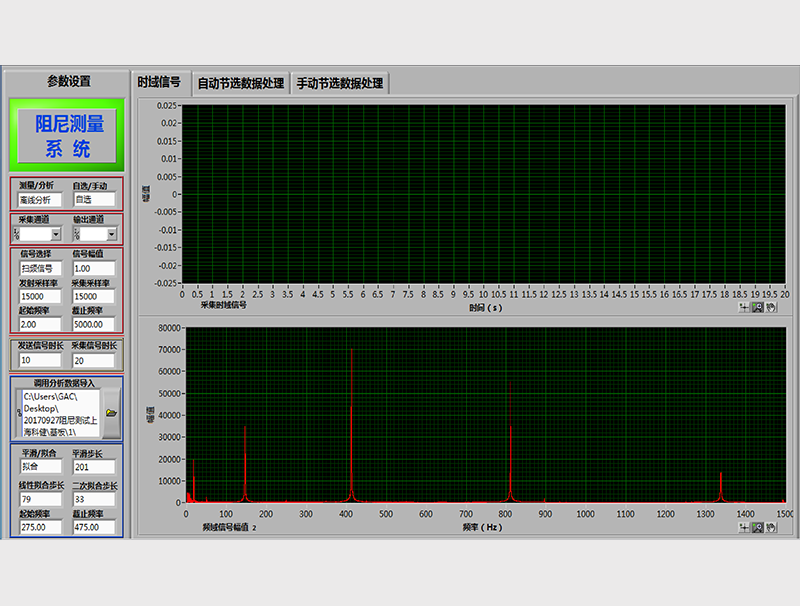Click the 调用分析数据导入 section label
The height and width of the screenshot is (606, 800).
click(64, 383)
